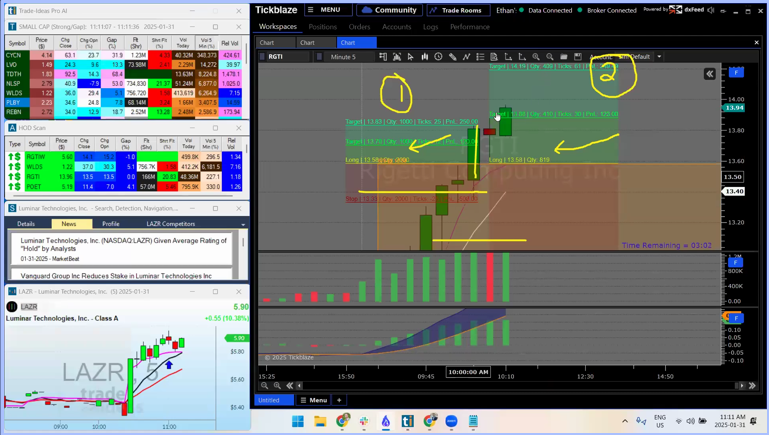Collapse the side panel with double-chevron icon
Image resolution: width=769 pixels, height=435 pixels.
[710, 74]
